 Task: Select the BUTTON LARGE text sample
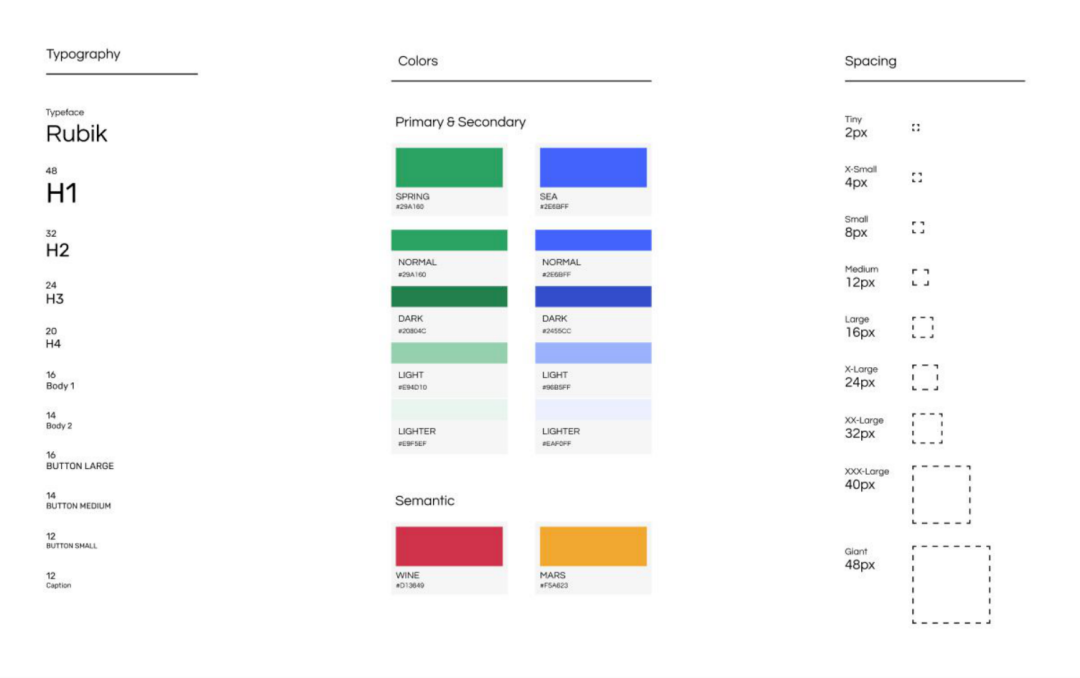coord(80,466)
